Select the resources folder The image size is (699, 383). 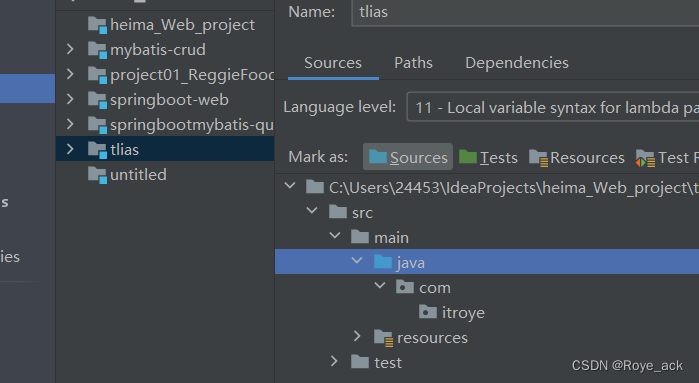tap(432, 338)
